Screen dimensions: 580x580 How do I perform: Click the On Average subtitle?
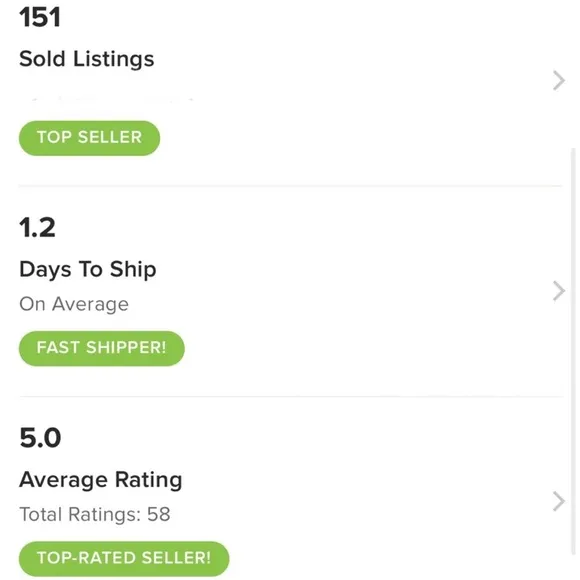tap(74, 304)
